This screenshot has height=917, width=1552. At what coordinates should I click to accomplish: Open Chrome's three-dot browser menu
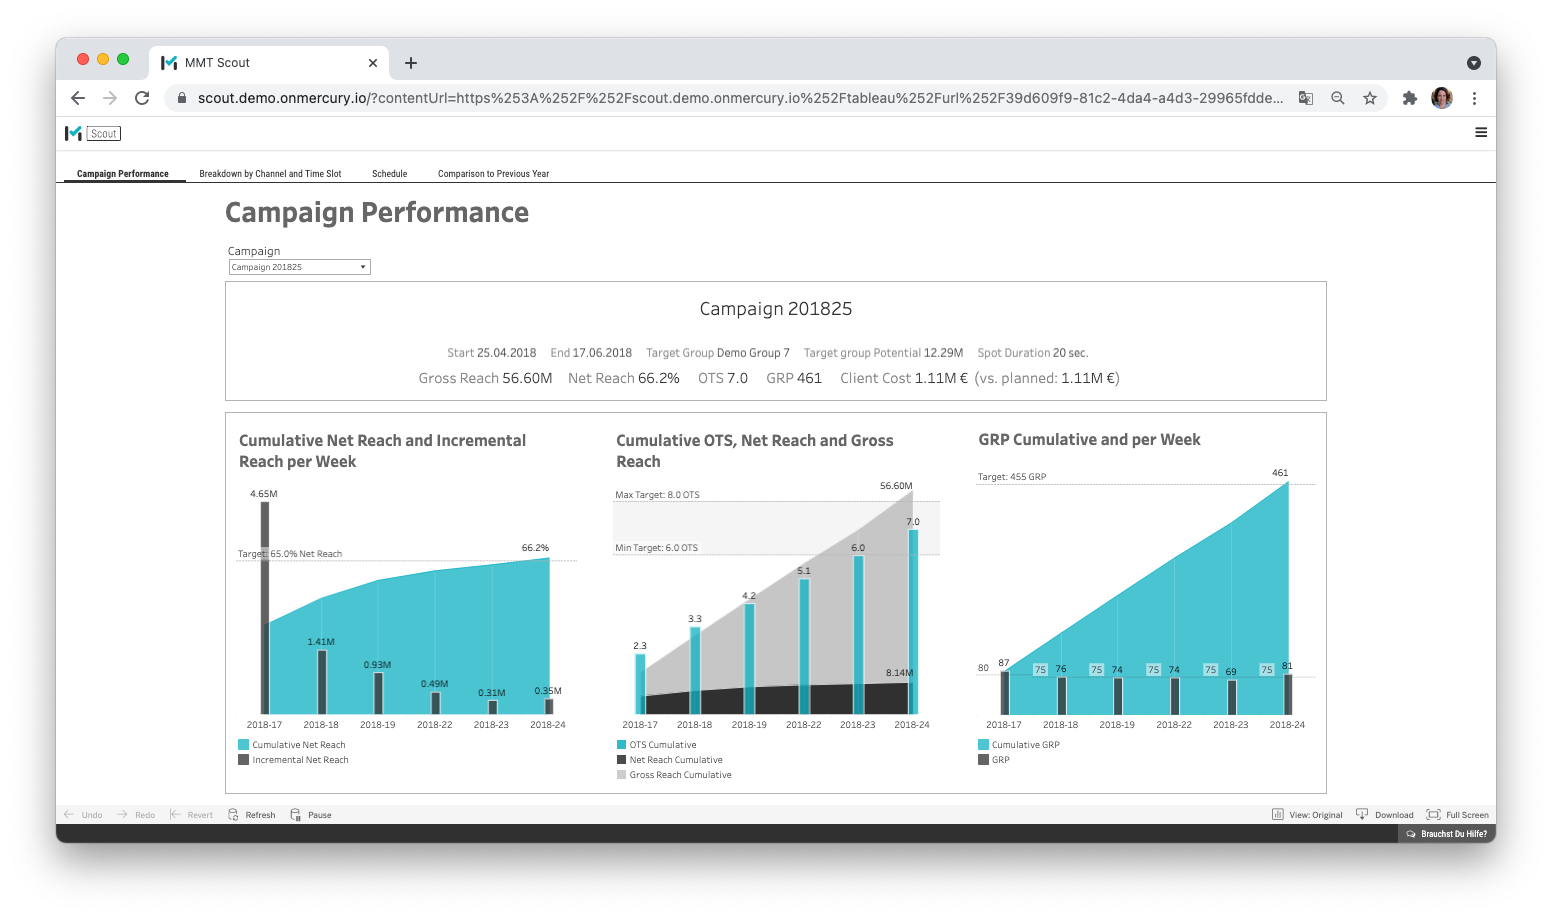(x=1474, y=98)
